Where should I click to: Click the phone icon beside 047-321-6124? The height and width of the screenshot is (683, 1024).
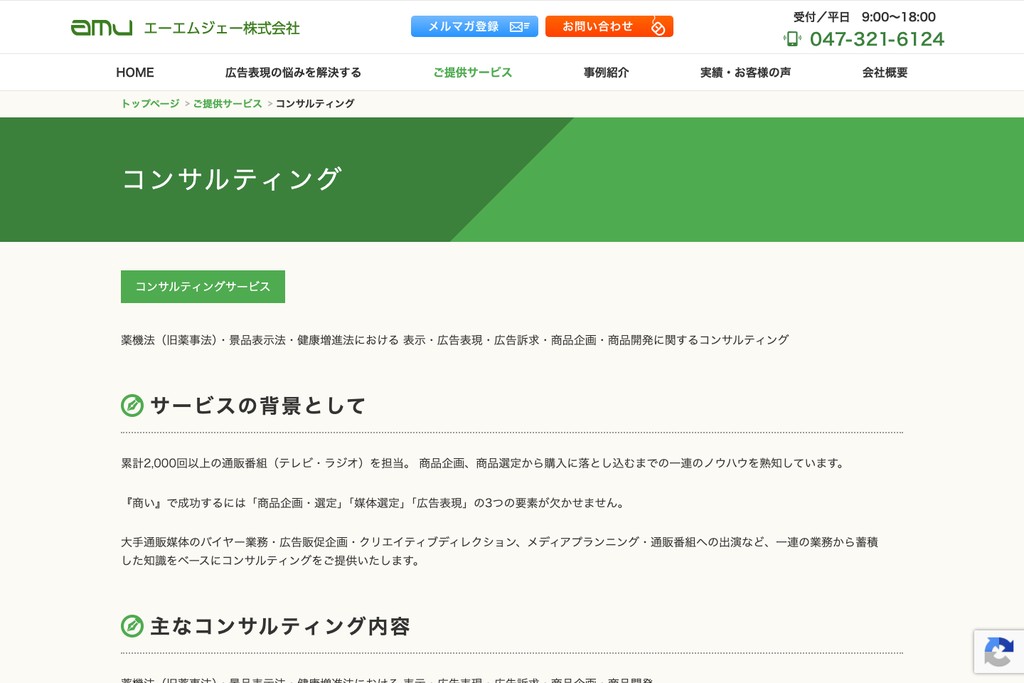pos(792,39)
